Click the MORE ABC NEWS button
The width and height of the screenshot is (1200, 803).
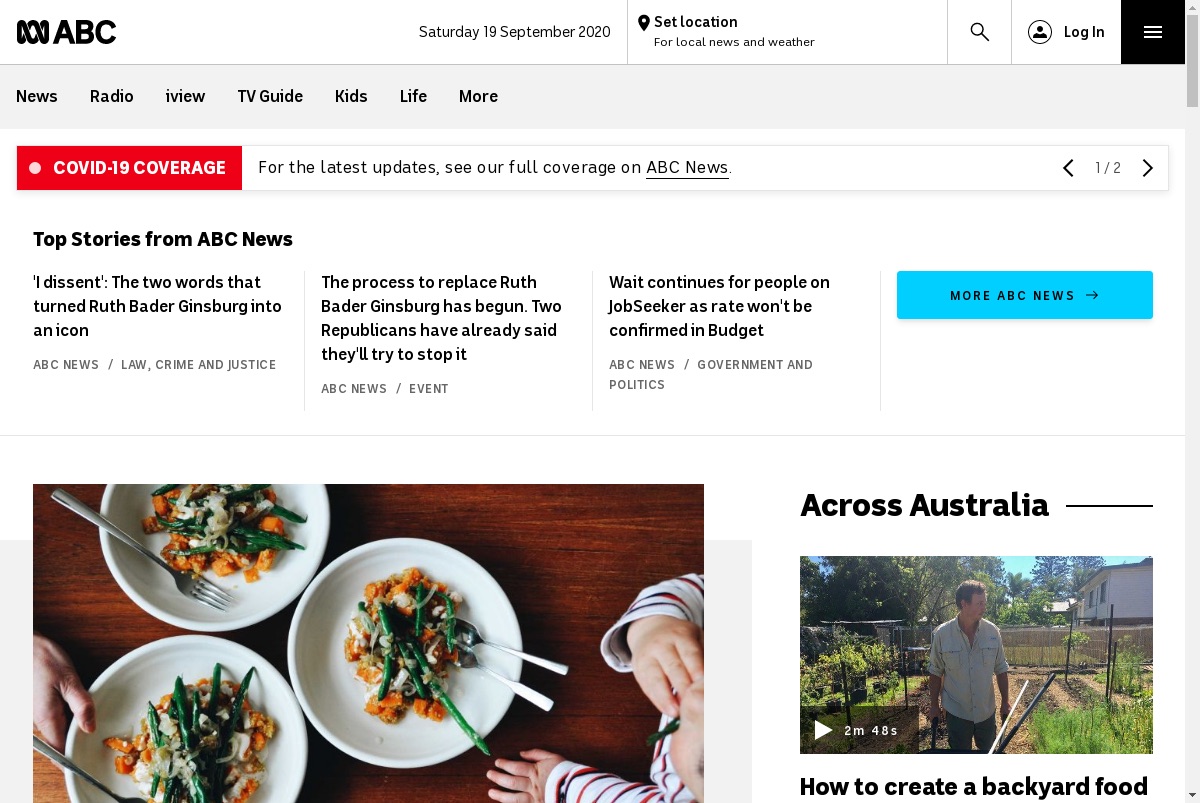pyautogui.click(x=1025, y=295)
